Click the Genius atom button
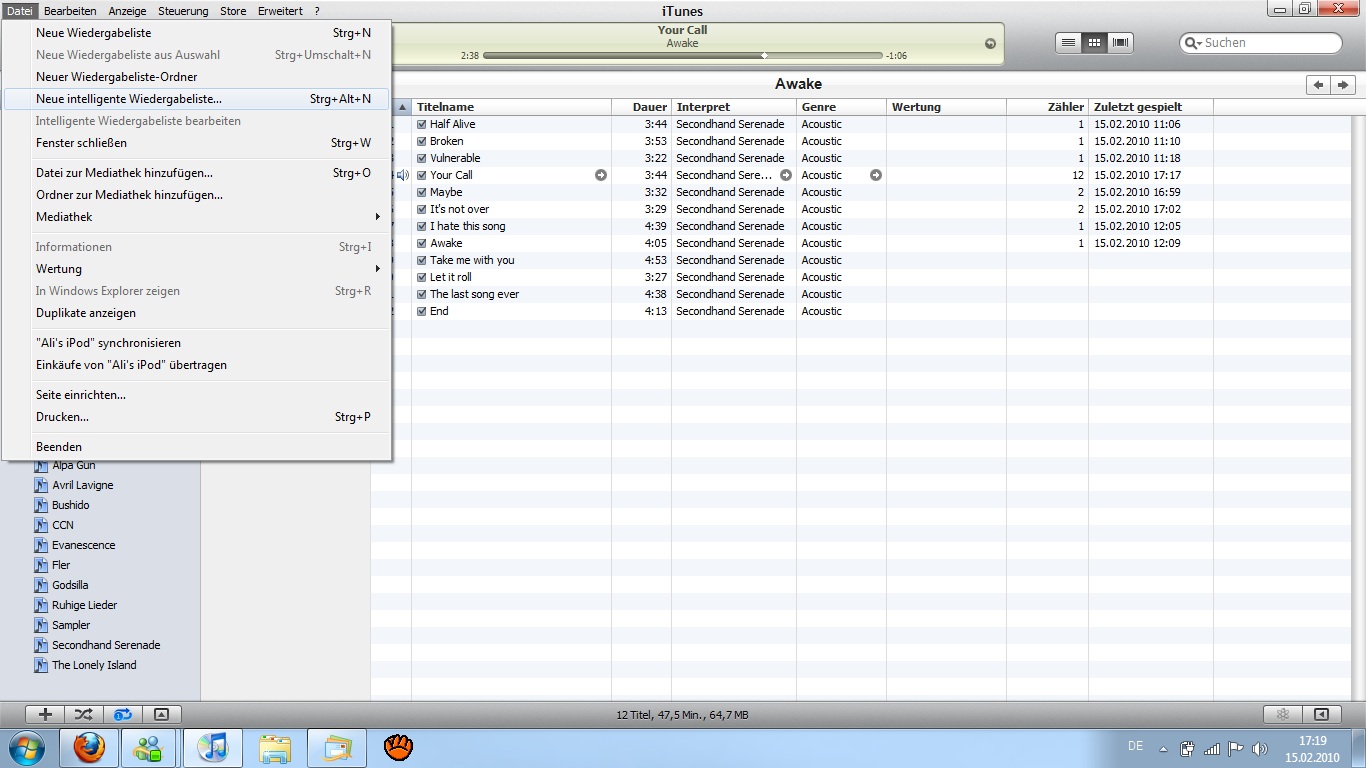1366x768 pixels. pos(1282,714)
